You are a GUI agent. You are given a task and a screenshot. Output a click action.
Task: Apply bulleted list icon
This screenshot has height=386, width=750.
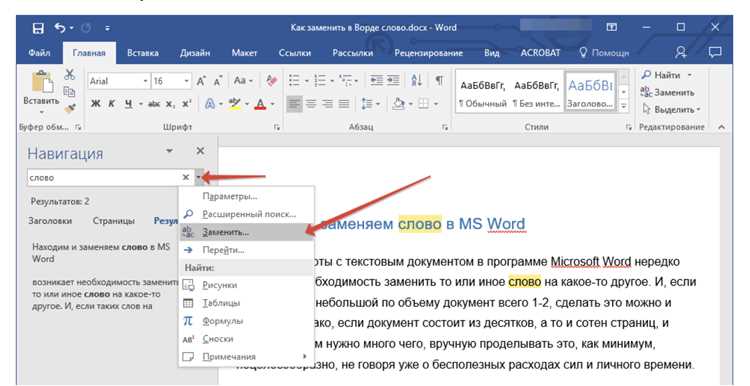click(295, 81)
